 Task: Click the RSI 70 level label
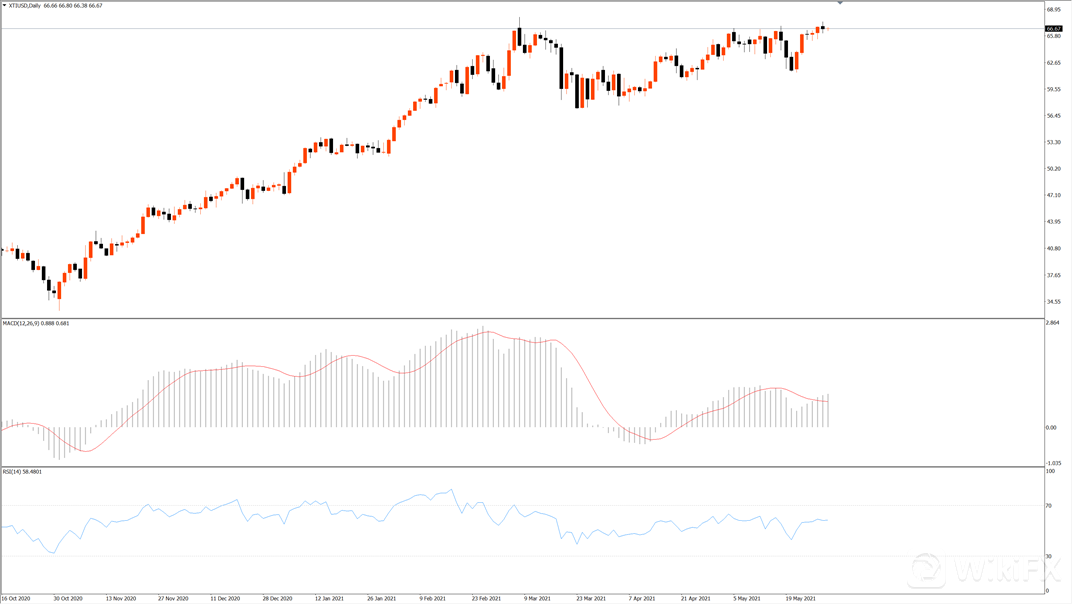click(x=1049, y=506)
